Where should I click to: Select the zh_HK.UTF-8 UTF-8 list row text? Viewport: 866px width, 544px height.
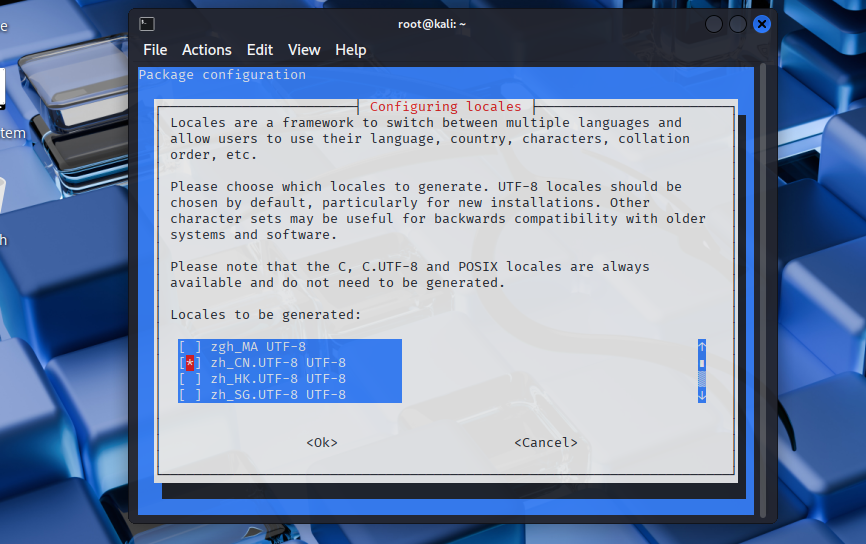pos(278,379)
